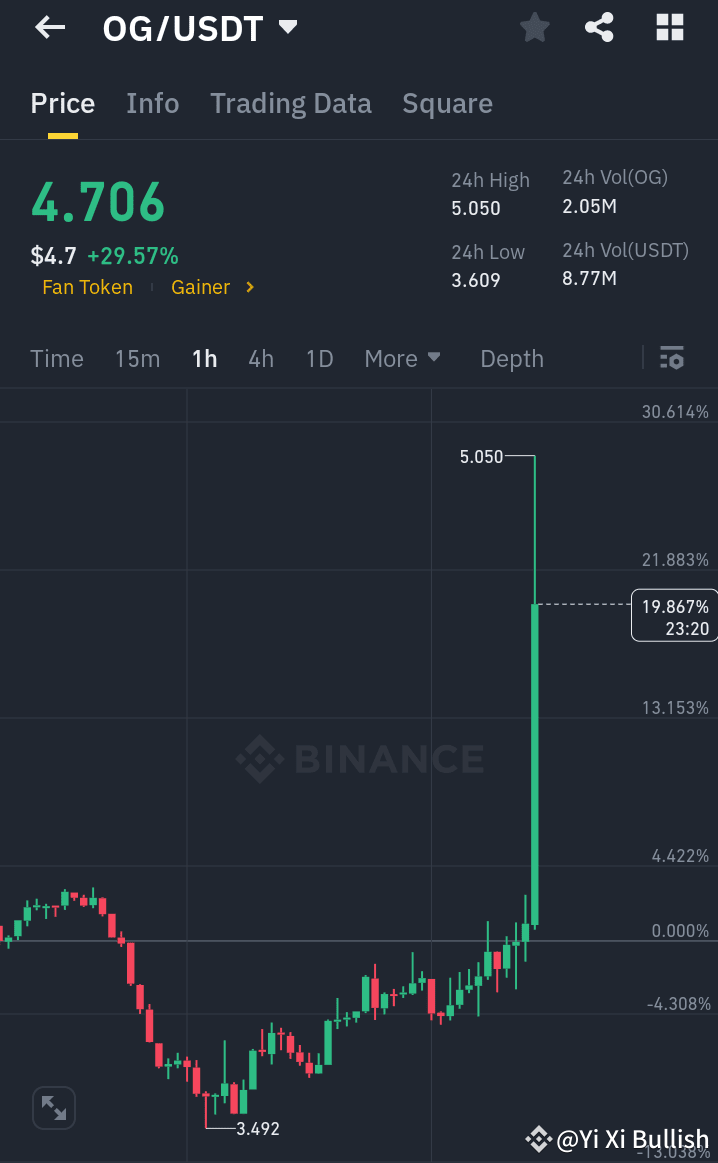Open the Square tab

pos(447,103)
